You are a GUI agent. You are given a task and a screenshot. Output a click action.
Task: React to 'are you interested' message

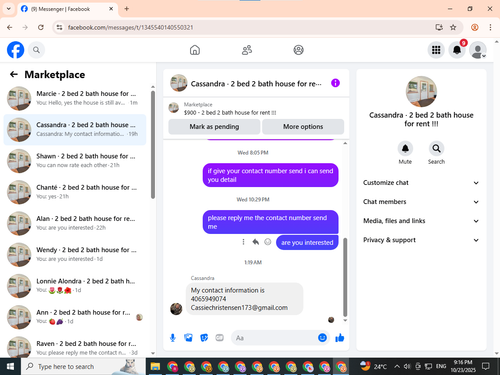[268, 242]
